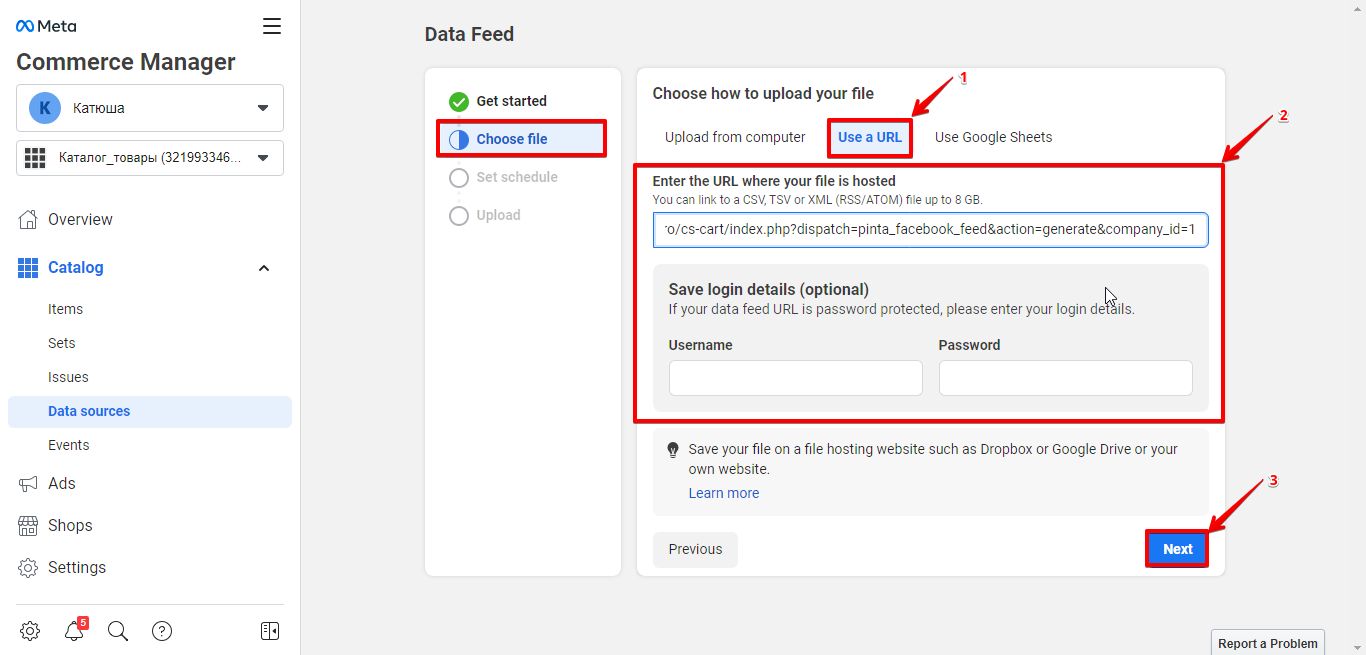Click the Commerce Manager title
Screen dimensions: 1366x655
coord(126,62)
